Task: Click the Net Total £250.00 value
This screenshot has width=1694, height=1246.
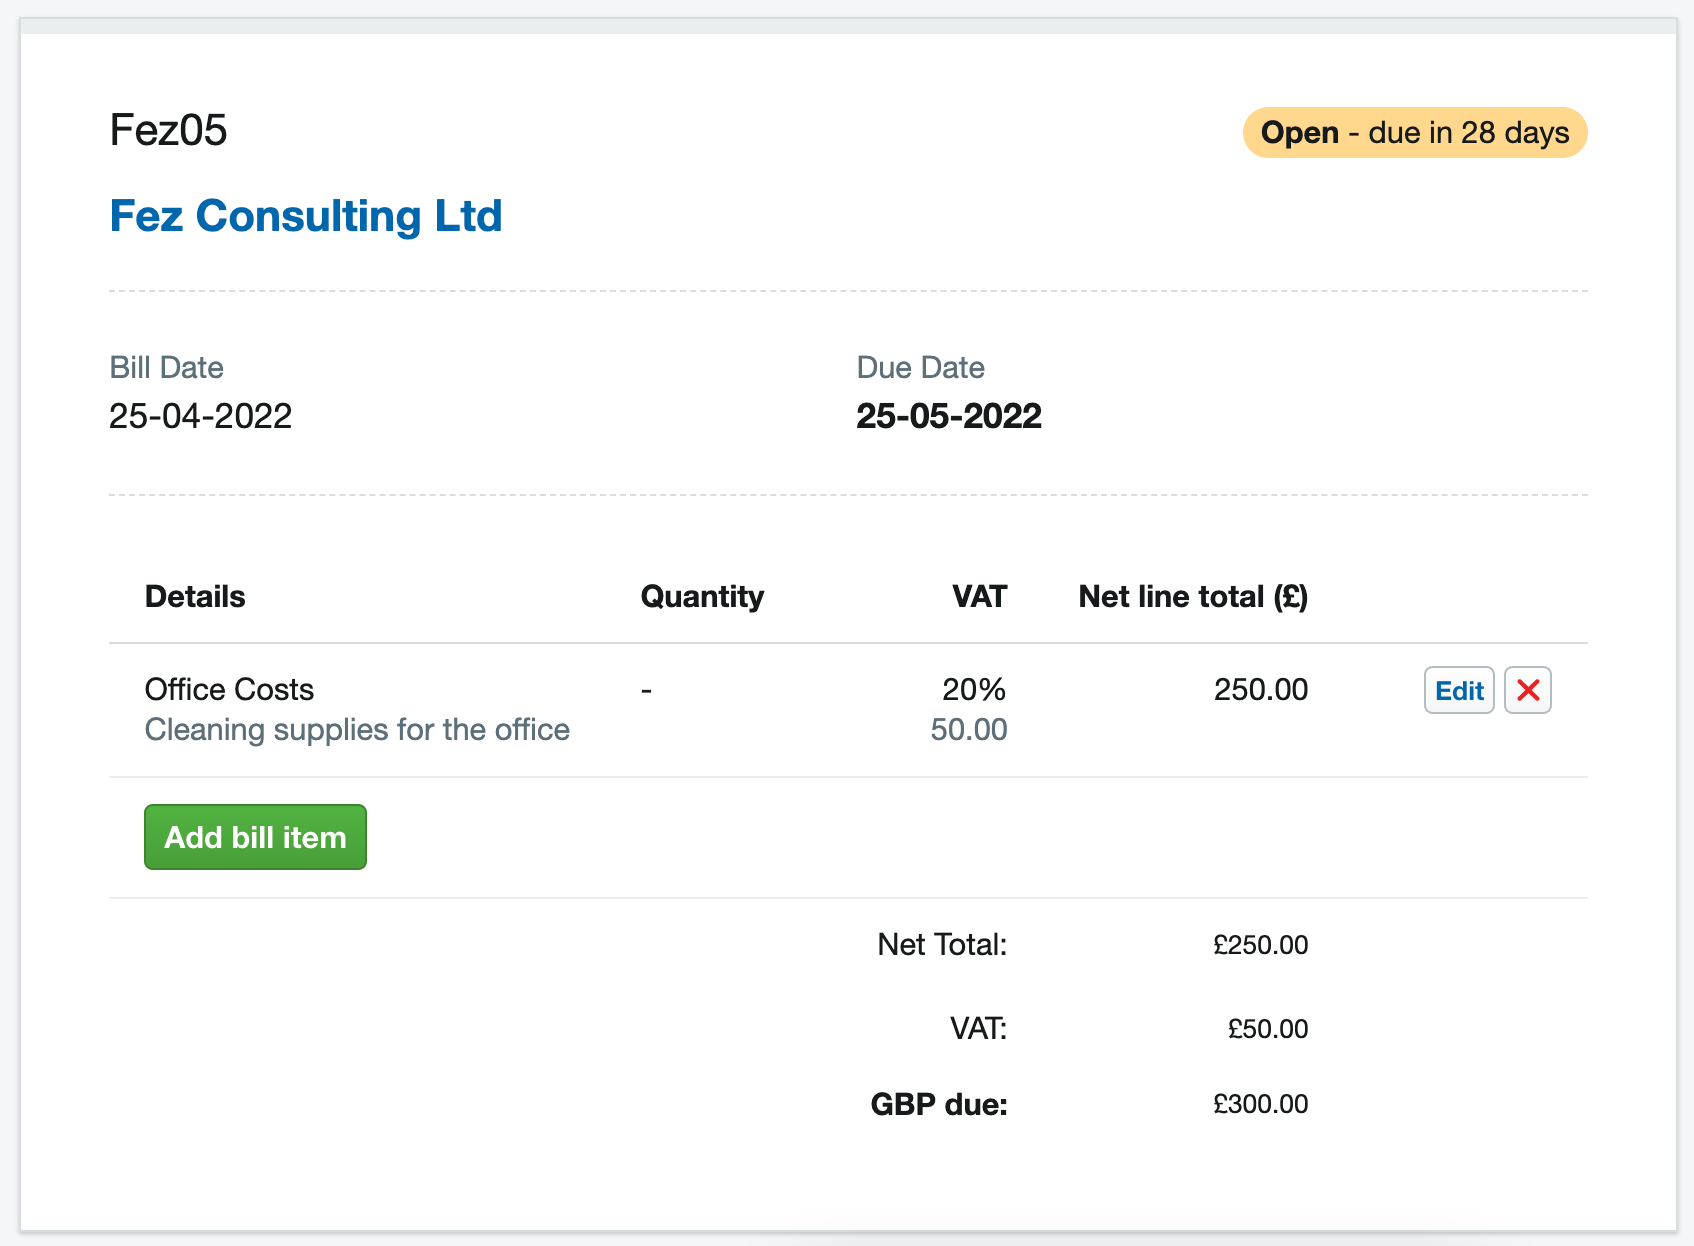Action: point(1260,945)
